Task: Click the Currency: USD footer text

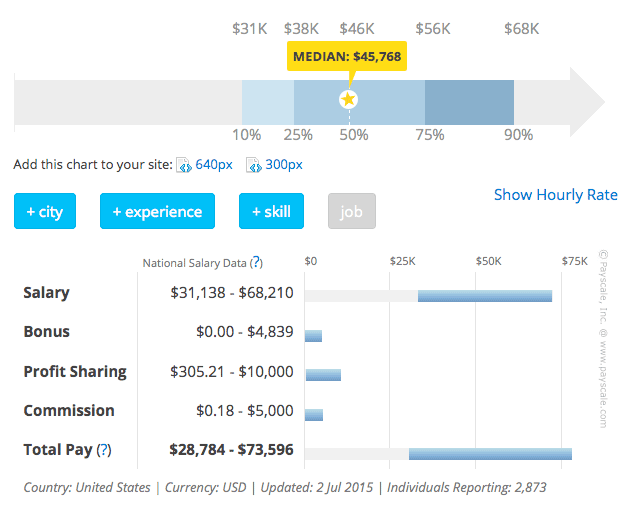Action: pyautogui.click(x=206, y=488)
